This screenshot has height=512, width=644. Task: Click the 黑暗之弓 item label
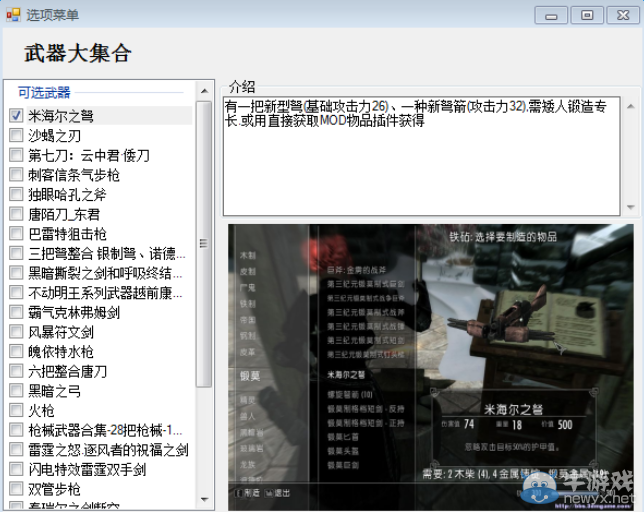coord(54,391)
